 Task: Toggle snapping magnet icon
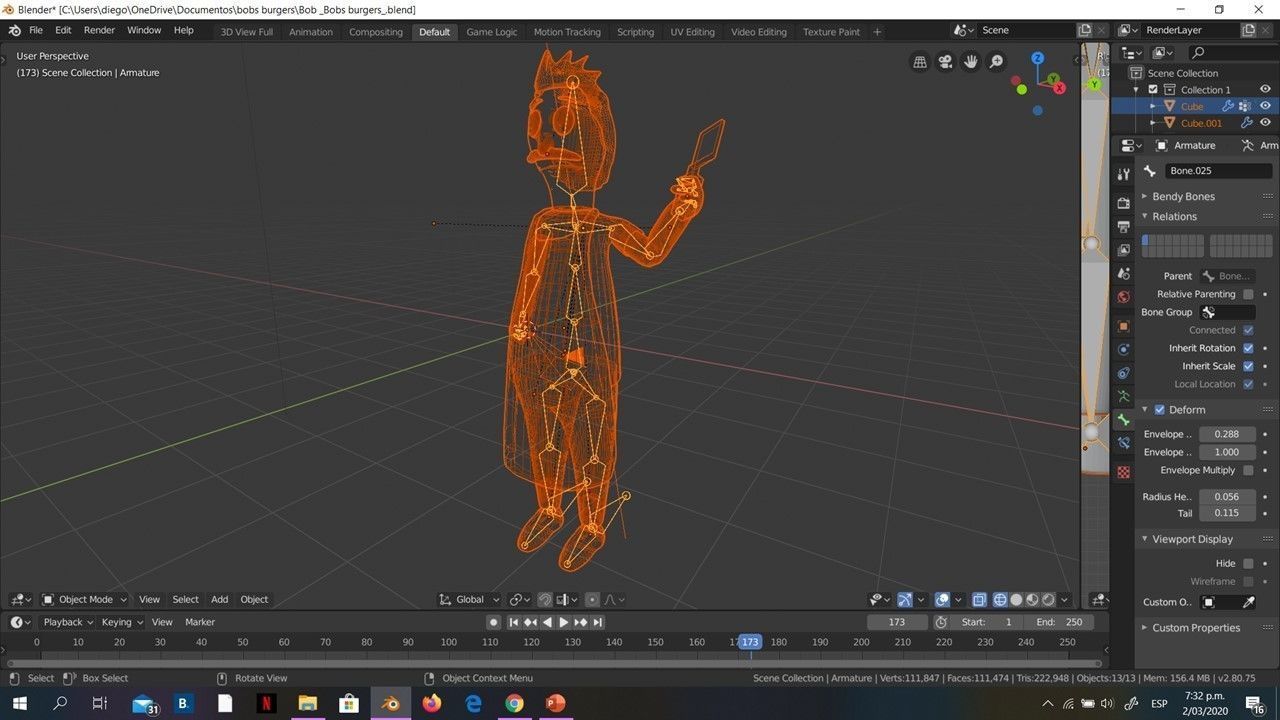pos(545,600)
